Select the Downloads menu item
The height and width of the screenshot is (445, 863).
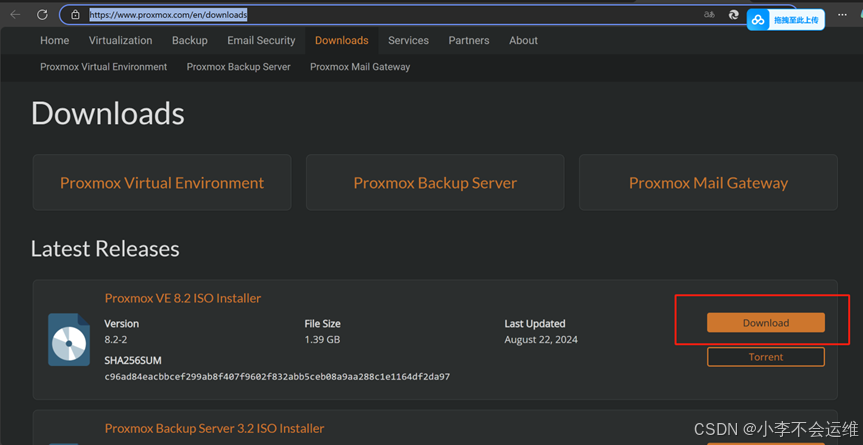(x=342, y=41)
